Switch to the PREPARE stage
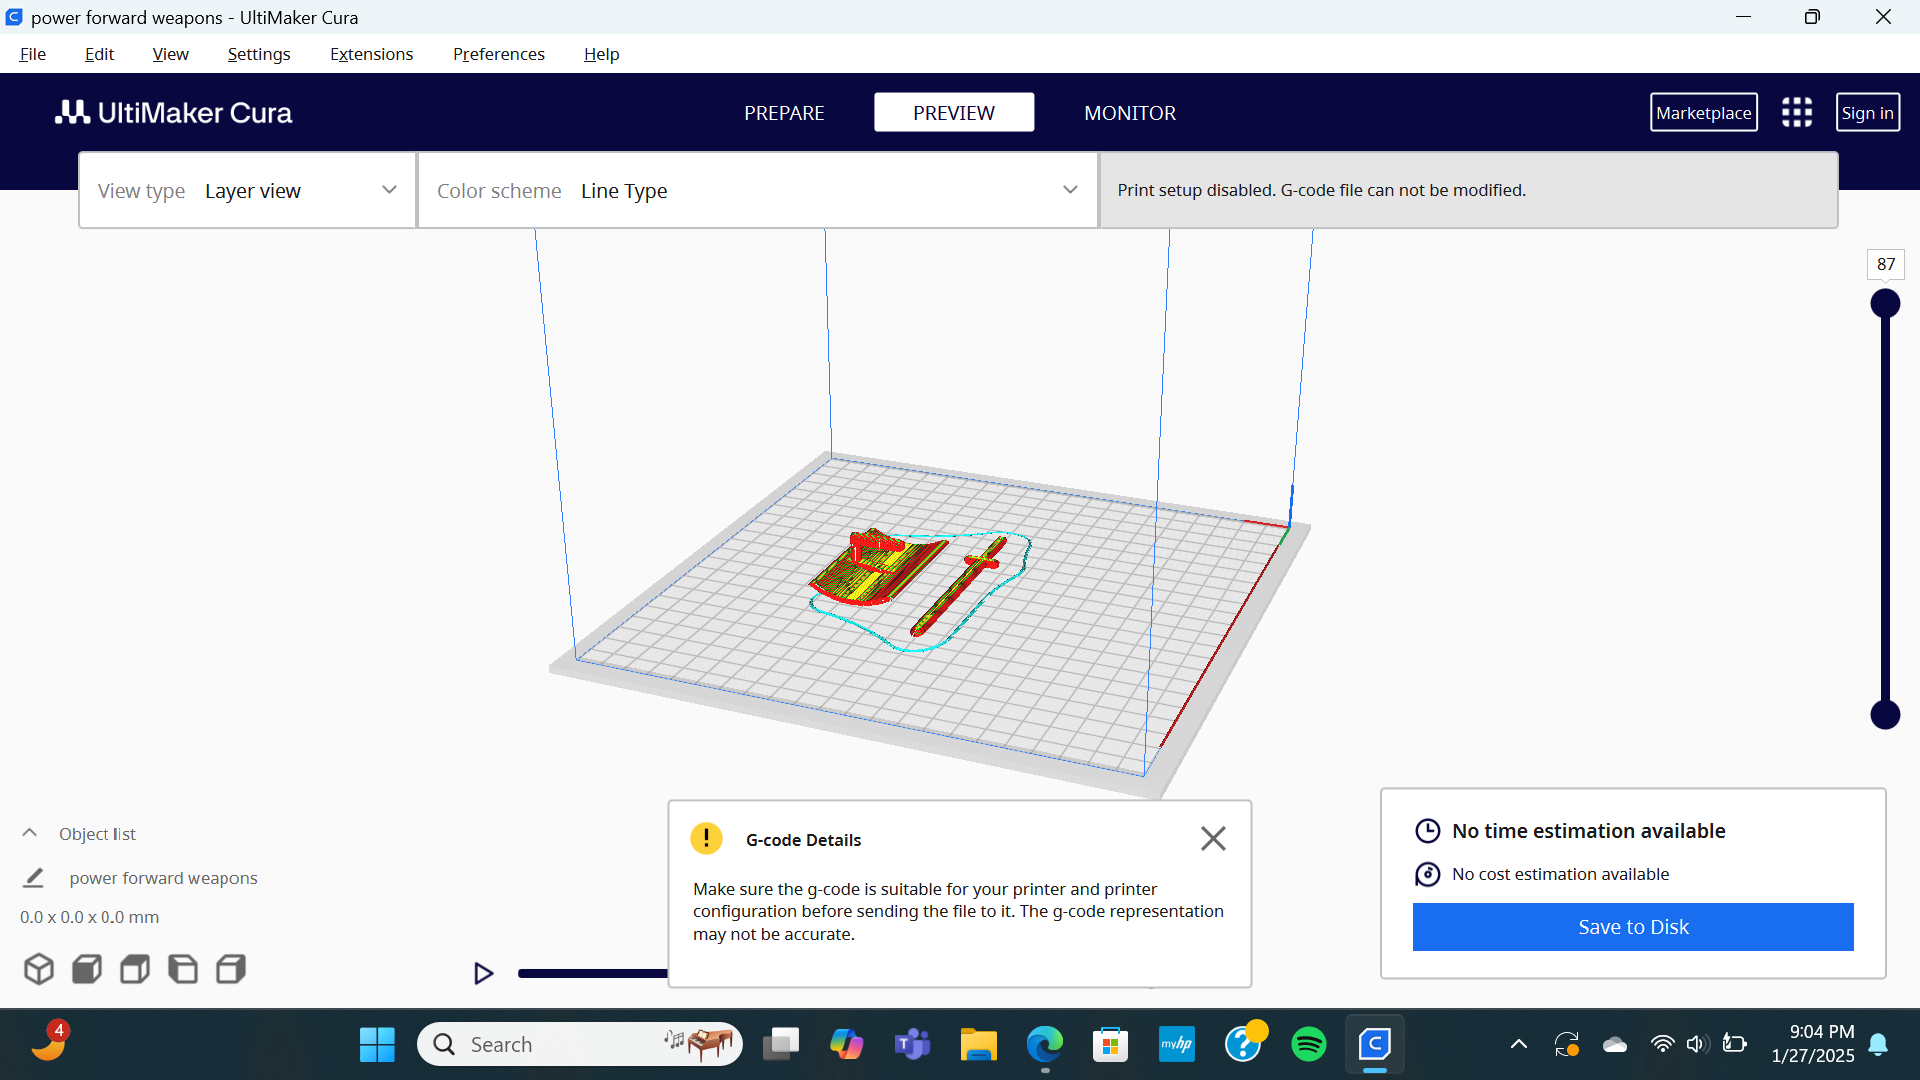Viewport: 1920px width, 1080px height. click(x=784, y=112)
